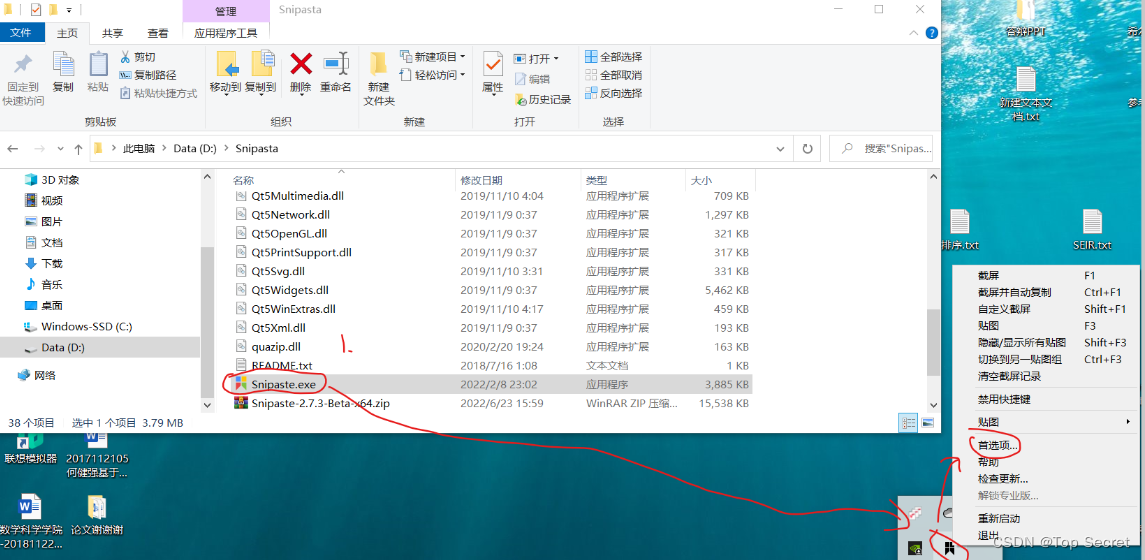The image size is (1145, 560).
Task: Click the Up one level arrow
Action: (x=78, y=148)
